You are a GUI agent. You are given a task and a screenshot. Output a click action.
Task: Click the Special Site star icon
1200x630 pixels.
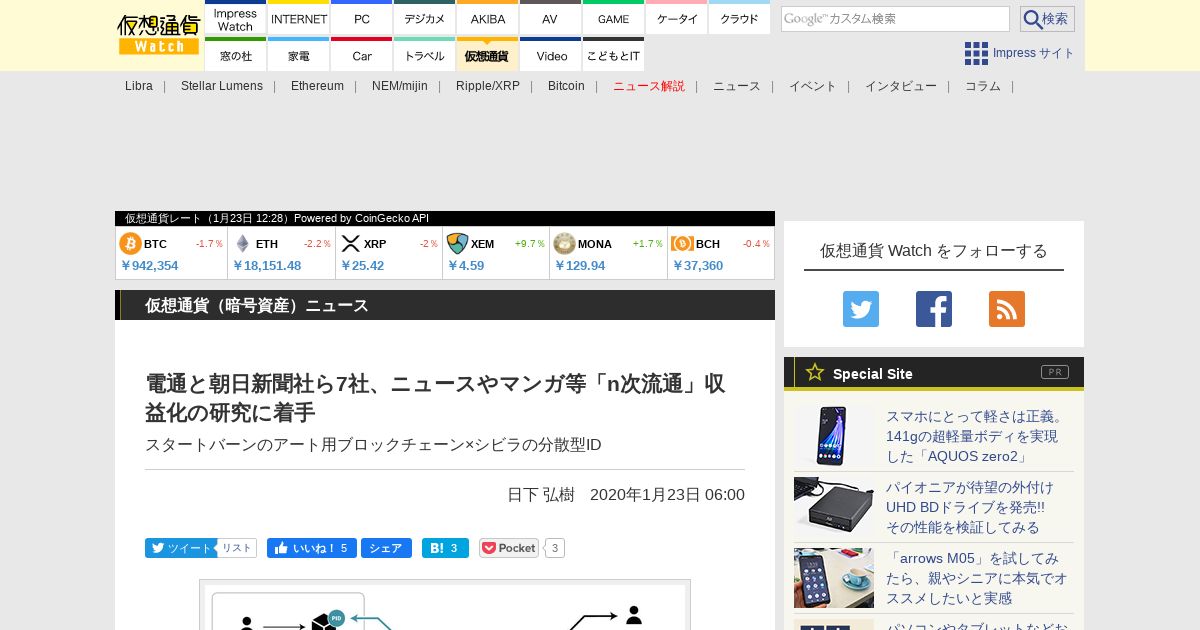(815, 373)
